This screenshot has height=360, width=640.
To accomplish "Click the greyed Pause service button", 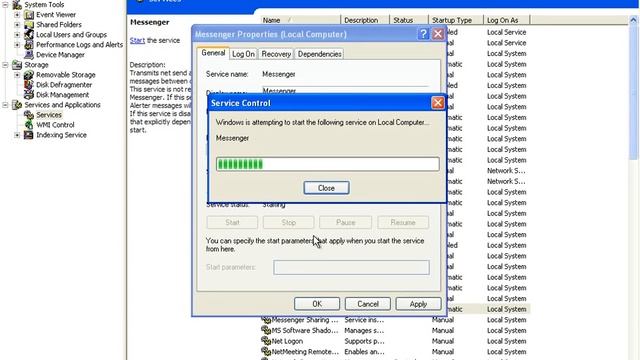I will (x=346, y=222).
